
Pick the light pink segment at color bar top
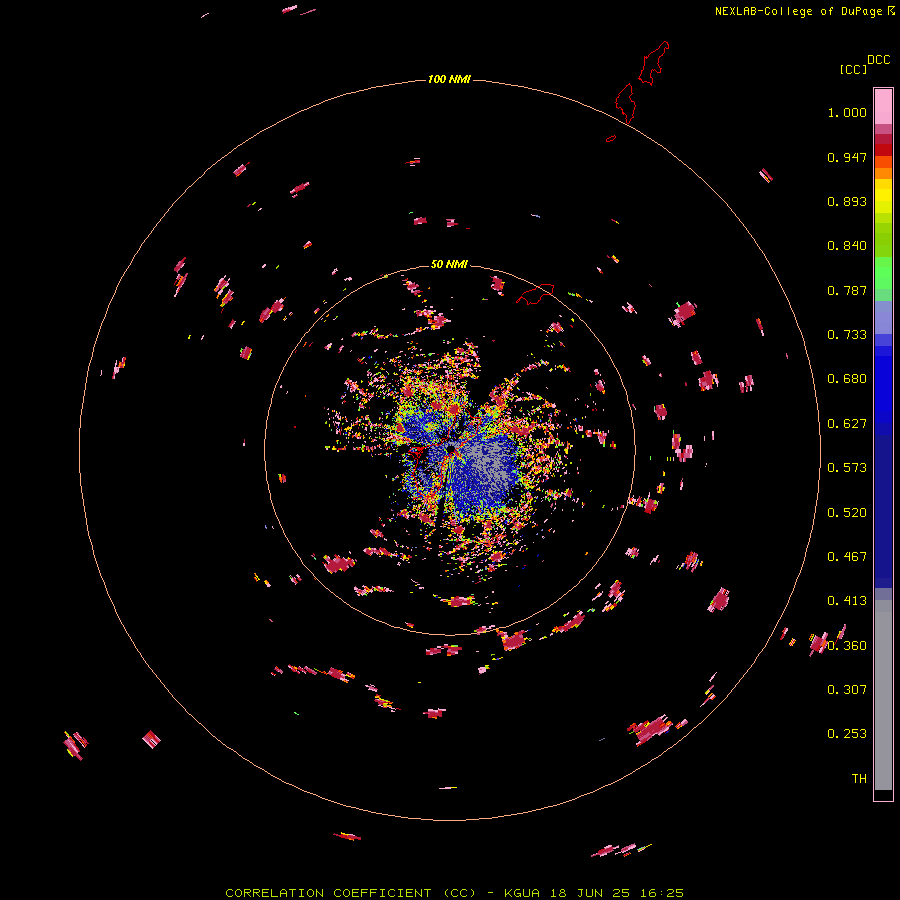point(883,106)
